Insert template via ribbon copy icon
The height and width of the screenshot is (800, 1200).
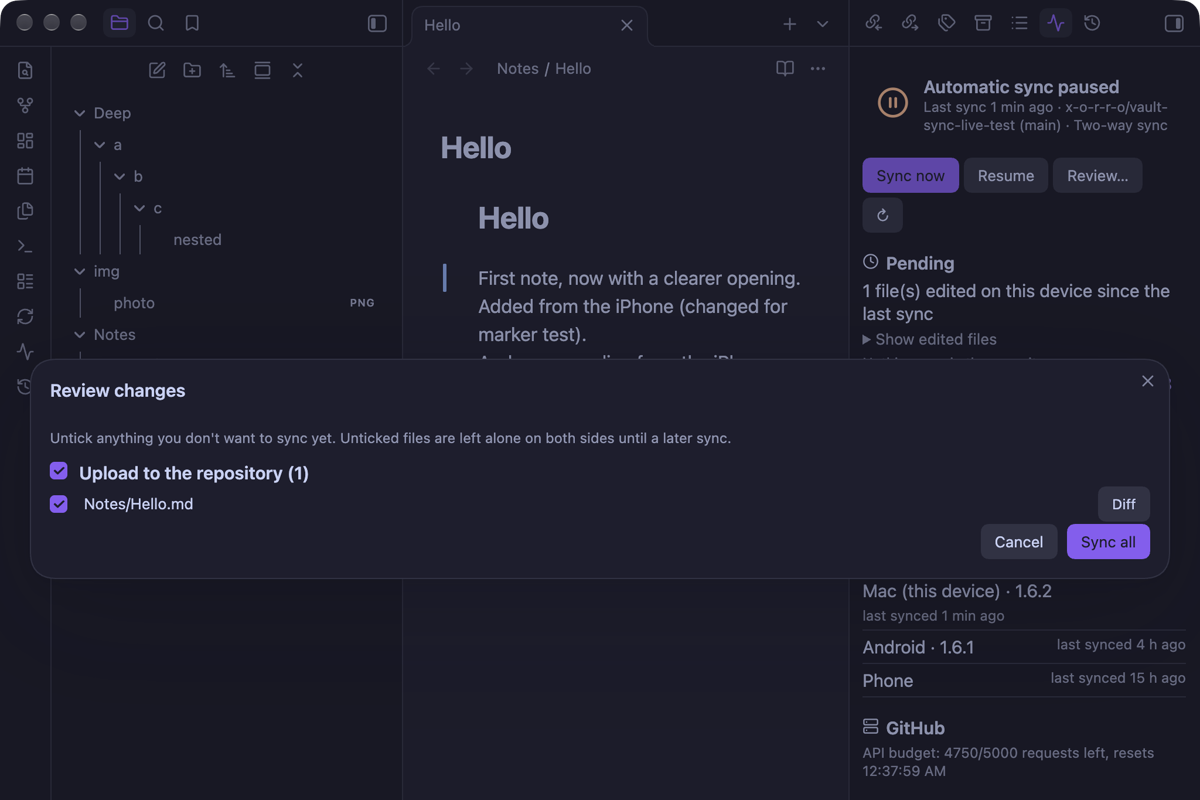pyautogui.click(x=25, y=211)
